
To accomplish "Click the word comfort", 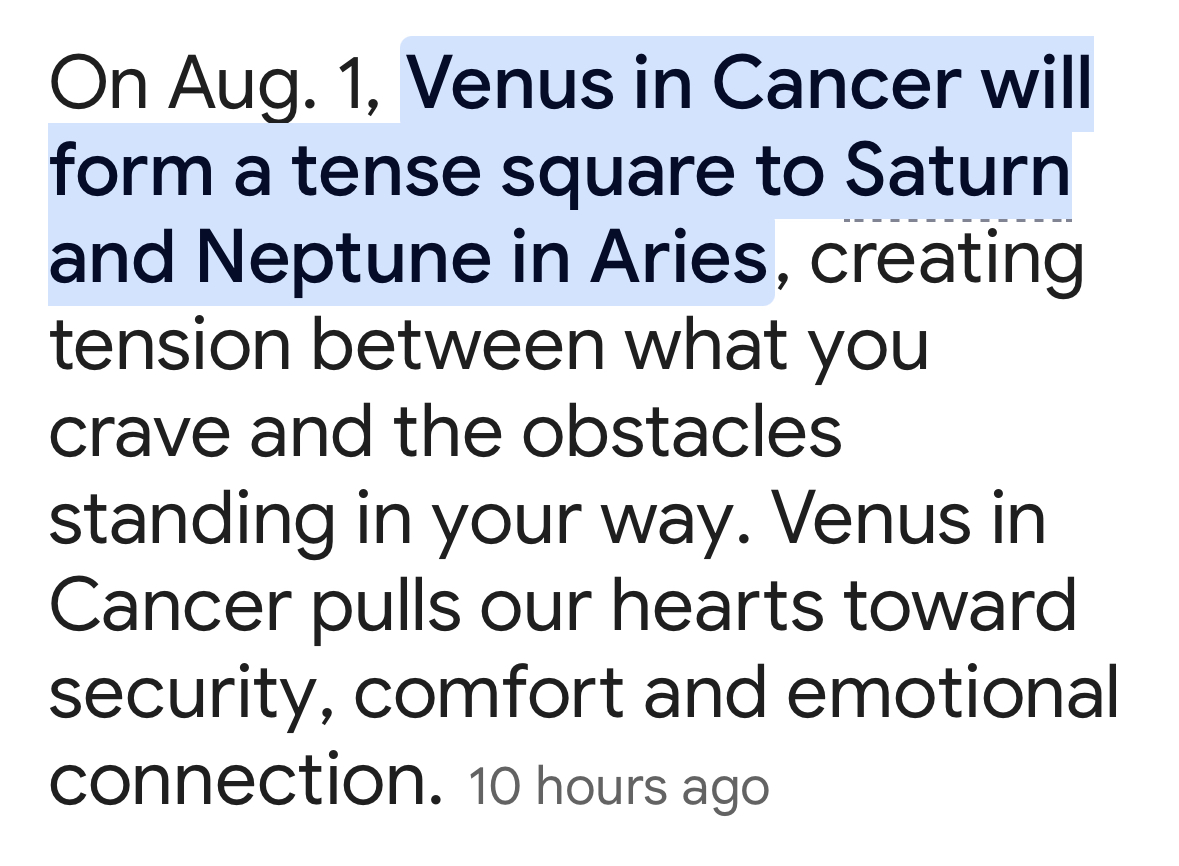I will (488, 691).
